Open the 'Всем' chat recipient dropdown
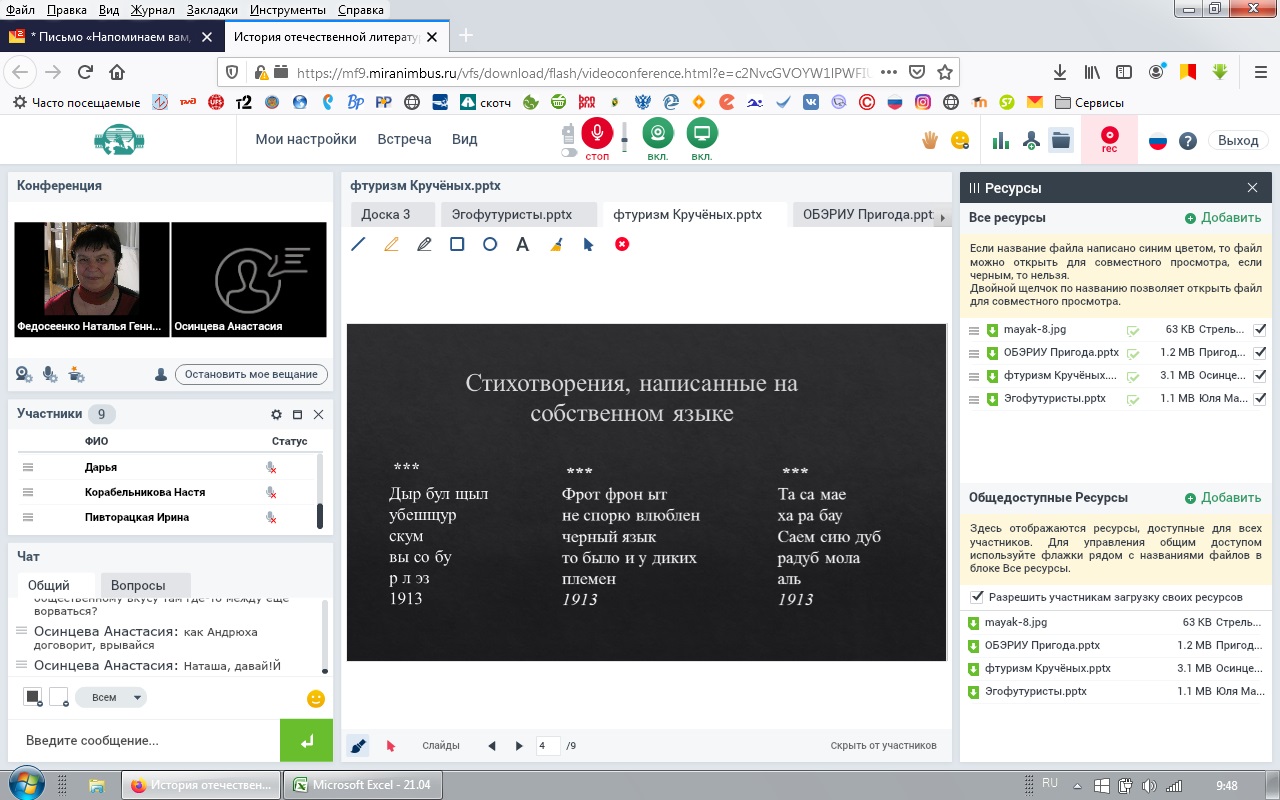This screenshot has width=1280, height=800. [x=111, y=697]
